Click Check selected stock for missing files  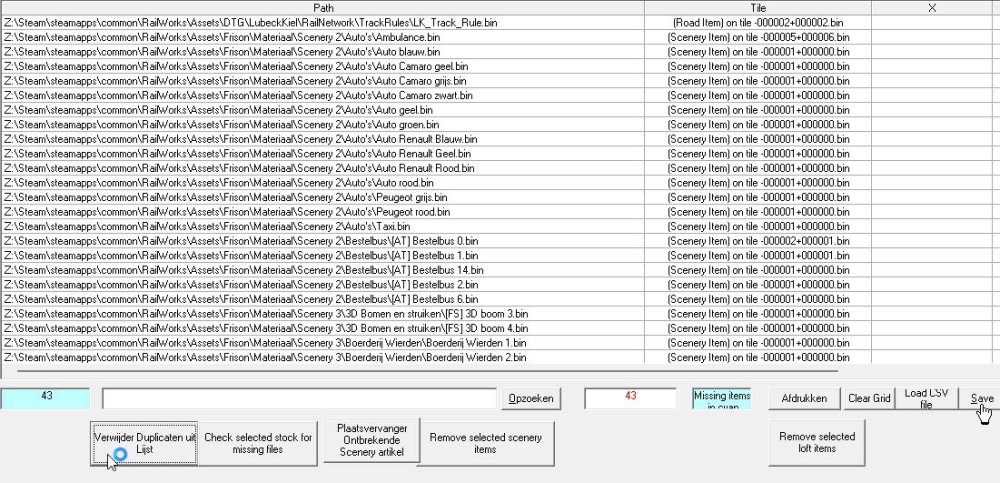[258, 443]
